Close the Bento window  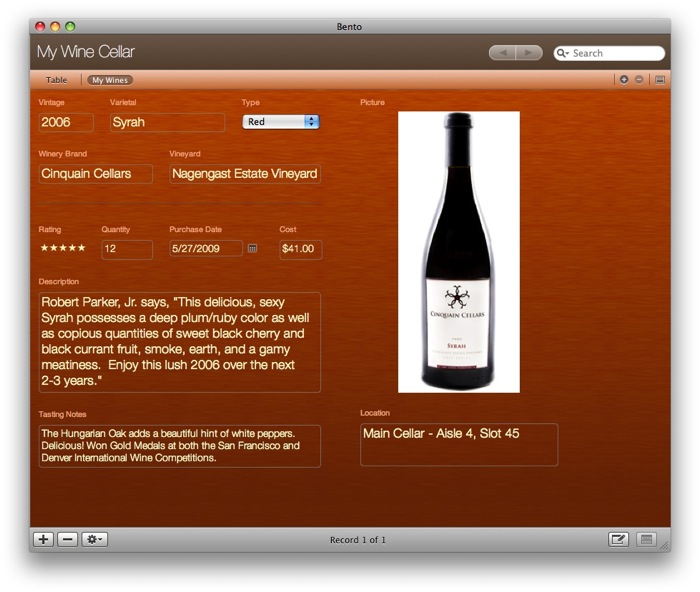click(x=40, y=26)
